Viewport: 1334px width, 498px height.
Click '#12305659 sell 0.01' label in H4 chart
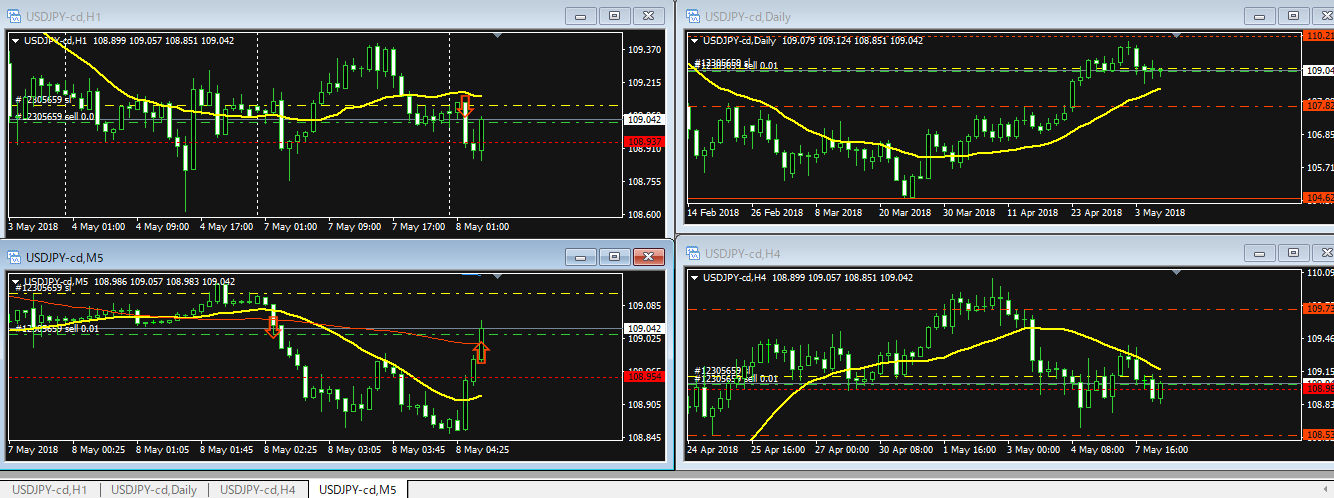[735, 379]
